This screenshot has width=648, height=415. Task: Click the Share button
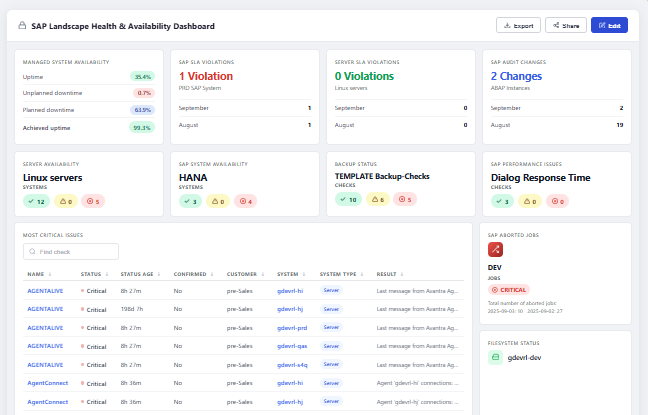click(x=566, y=25)
